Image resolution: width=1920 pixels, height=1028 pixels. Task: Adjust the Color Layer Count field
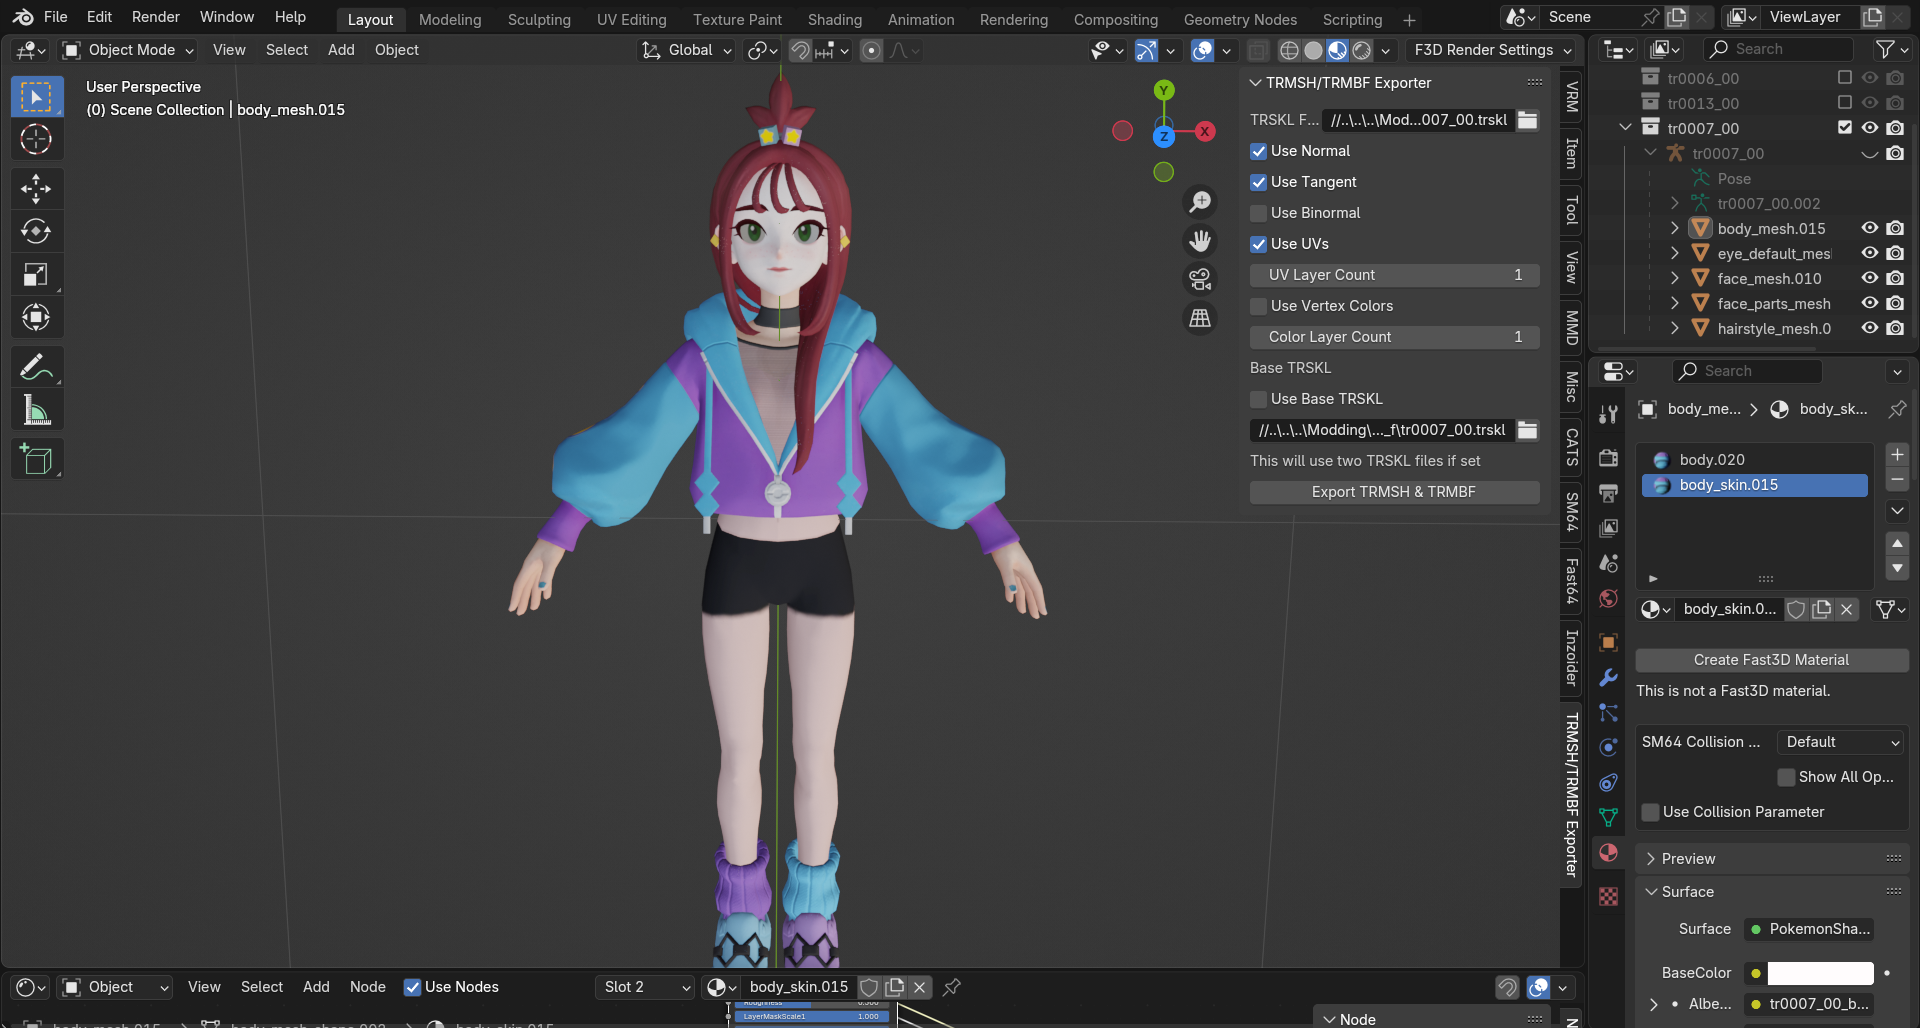click(1394, 337)
